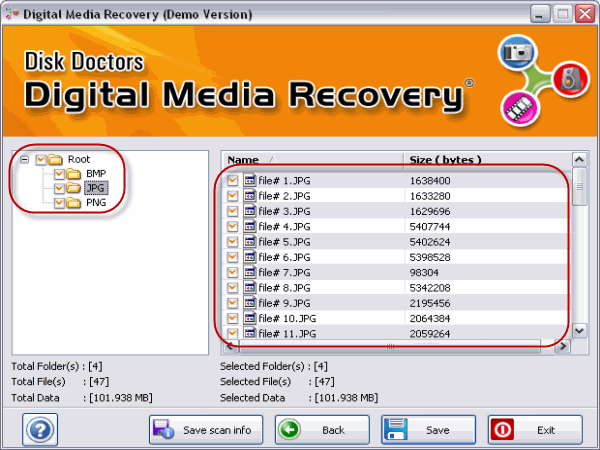Image resolution: width=600 pixels, height=450 pixels.
Task: Select file# 5.JPG file name
Action: 284,242
